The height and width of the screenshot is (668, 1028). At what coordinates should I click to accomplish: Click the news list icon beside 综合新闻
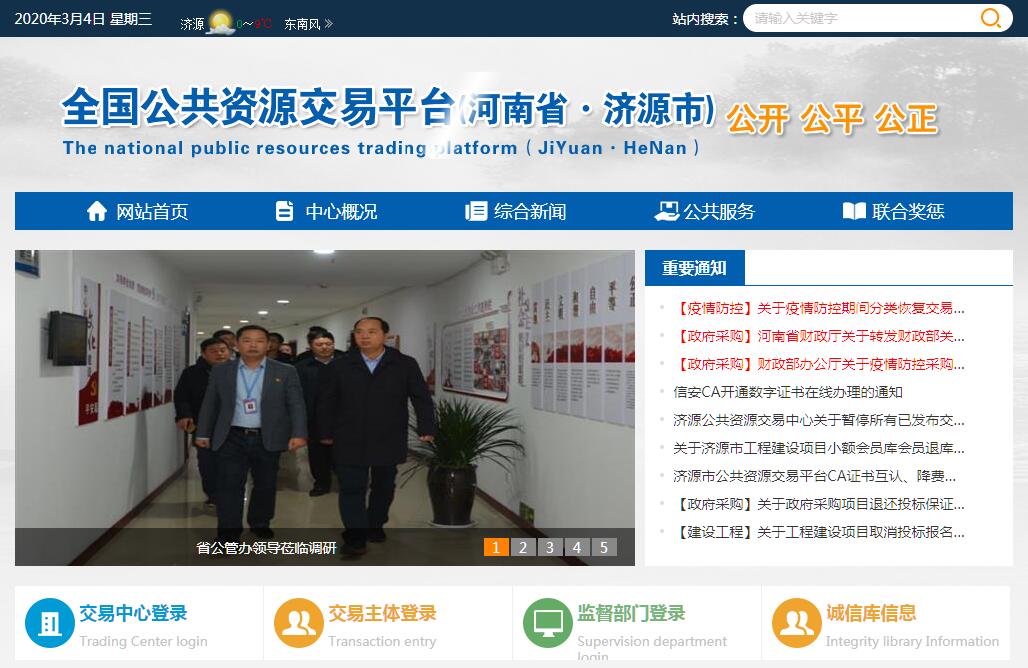coord(476,211)
